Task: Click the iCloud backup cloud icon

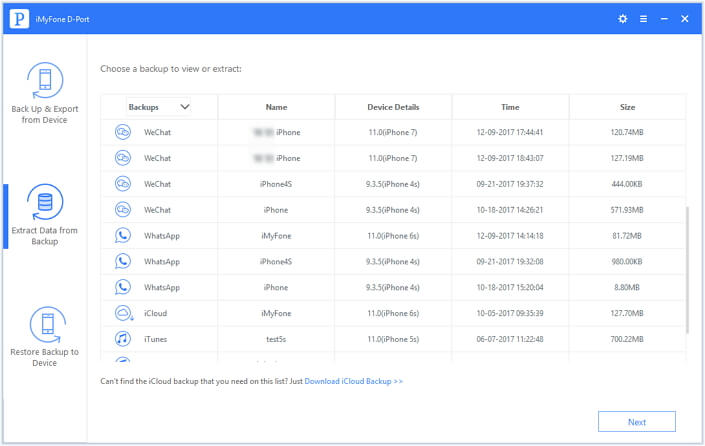Action: 123,313
